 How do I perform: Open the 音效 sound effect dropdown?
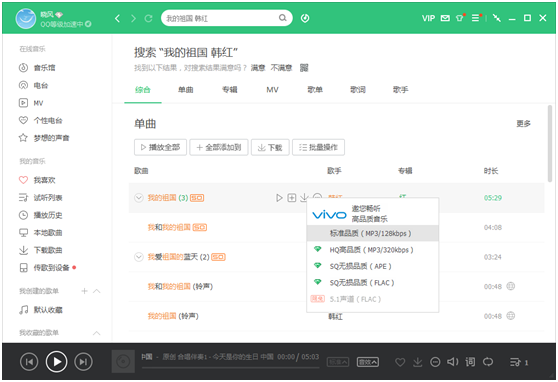click(368, 362)
